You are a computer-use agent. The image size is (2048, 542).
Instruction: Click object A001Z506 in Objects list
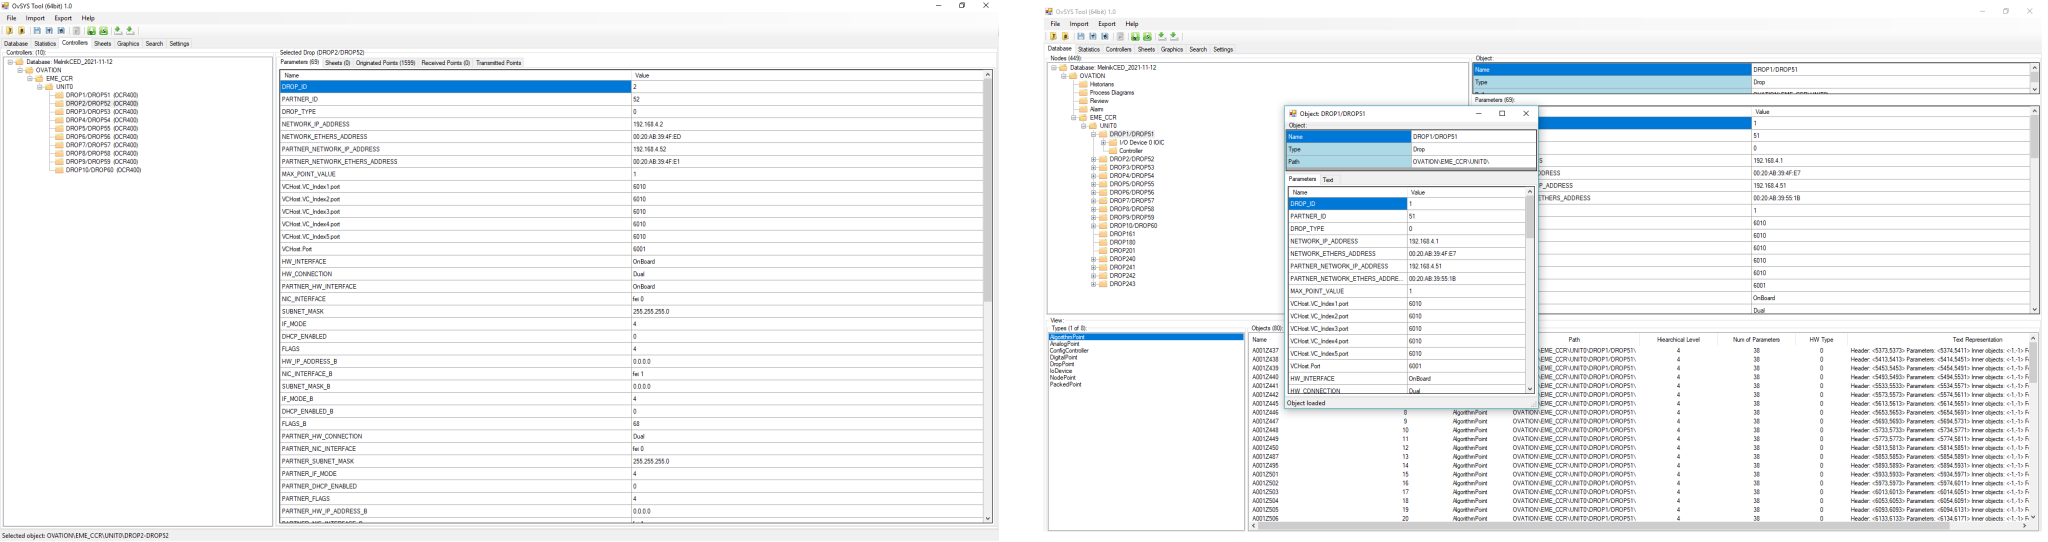click(x=1265, y=518)
